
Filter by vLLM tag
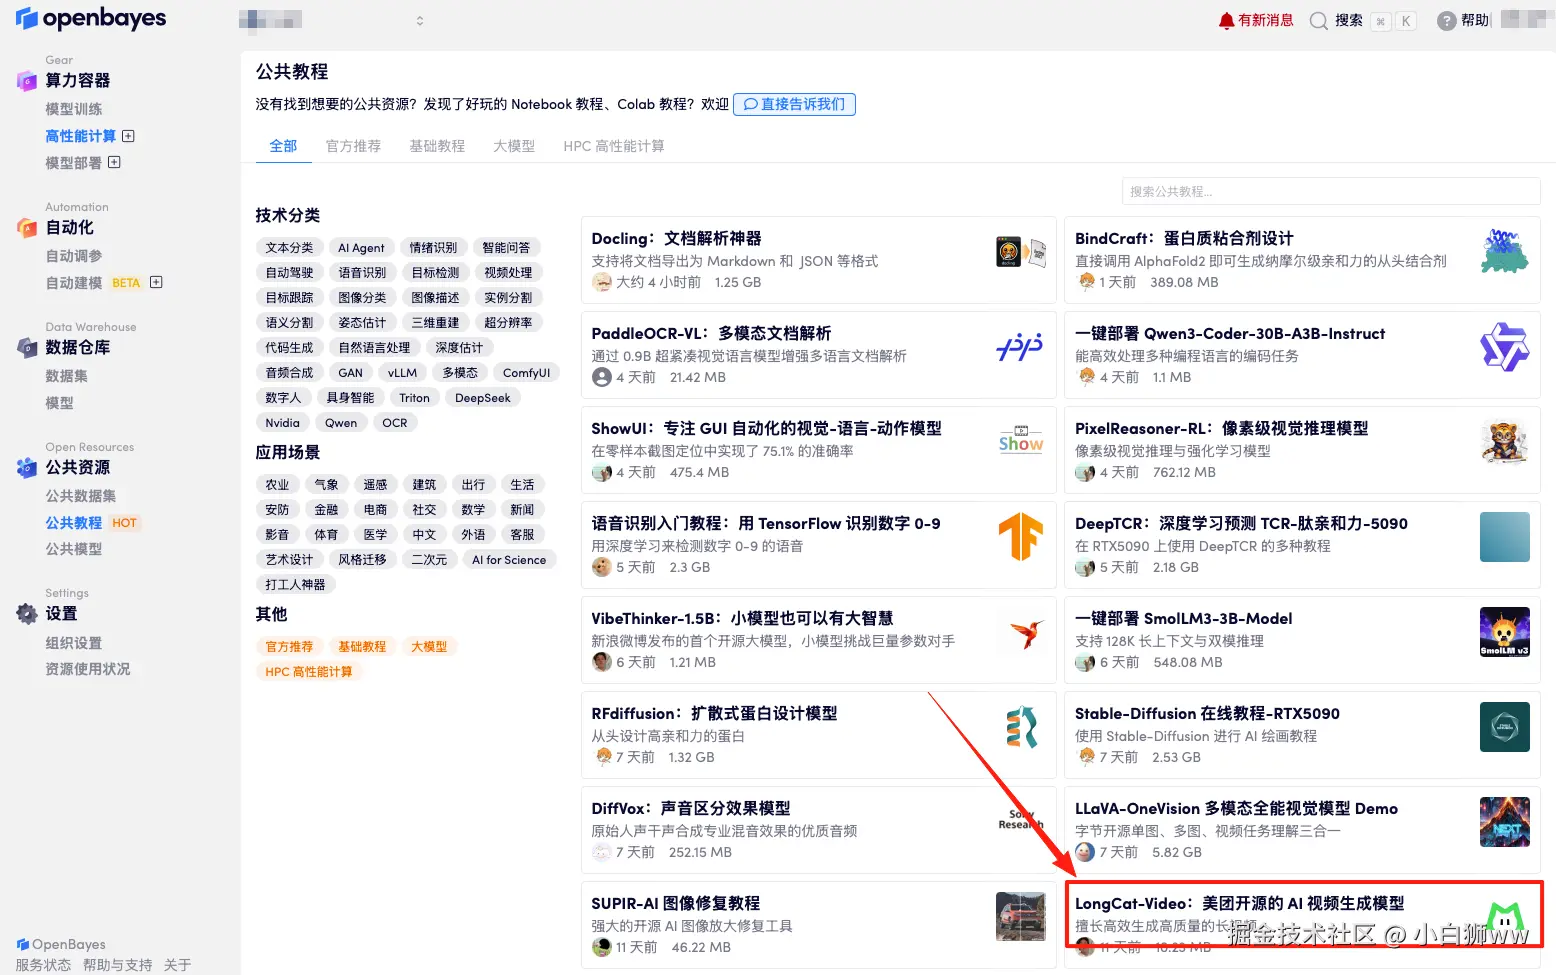(x=402, y=373)
